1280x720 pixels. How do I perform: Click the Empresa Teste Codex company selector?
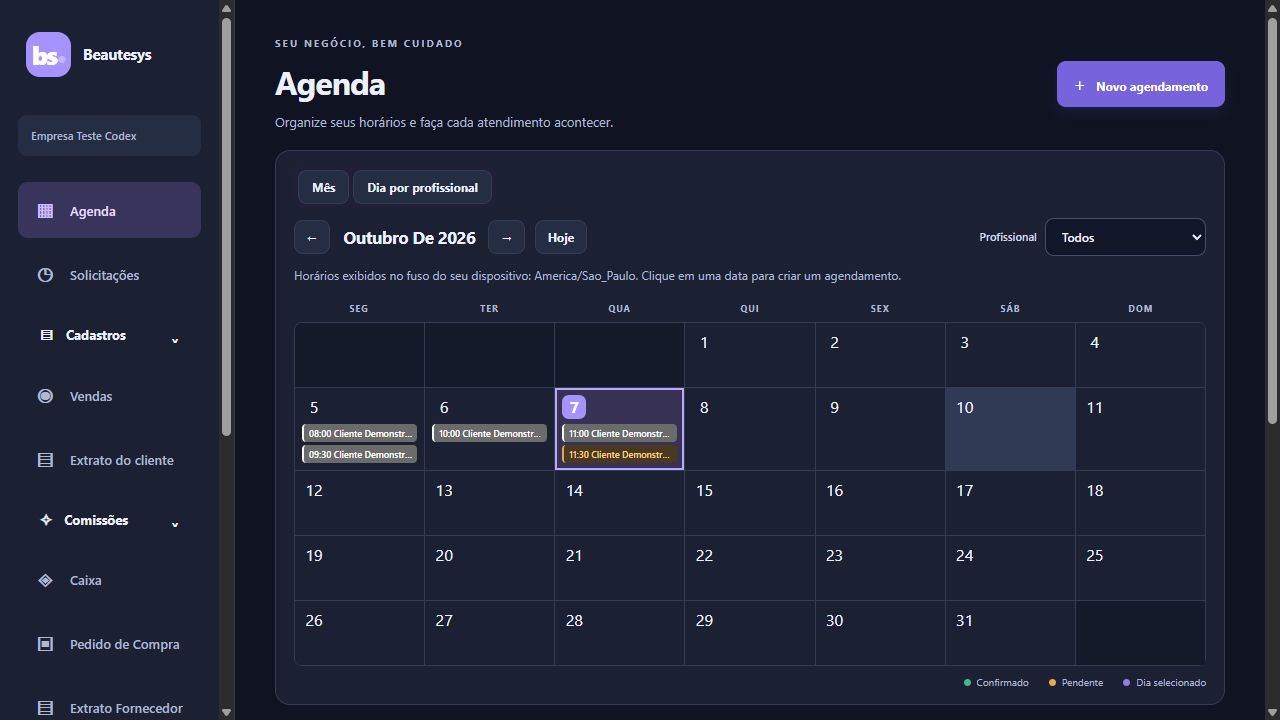coord(109,136)
